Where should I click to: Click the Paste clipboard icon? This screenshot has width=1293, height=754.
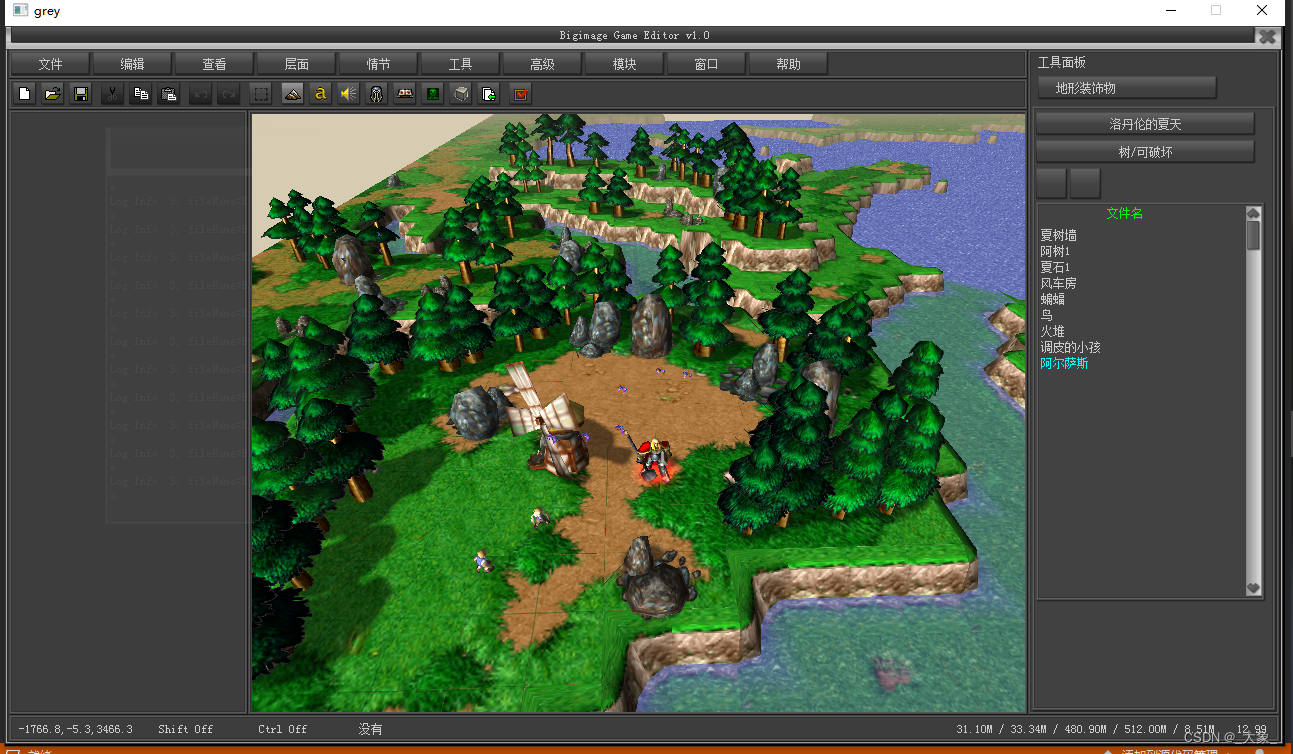click(169, 94)
